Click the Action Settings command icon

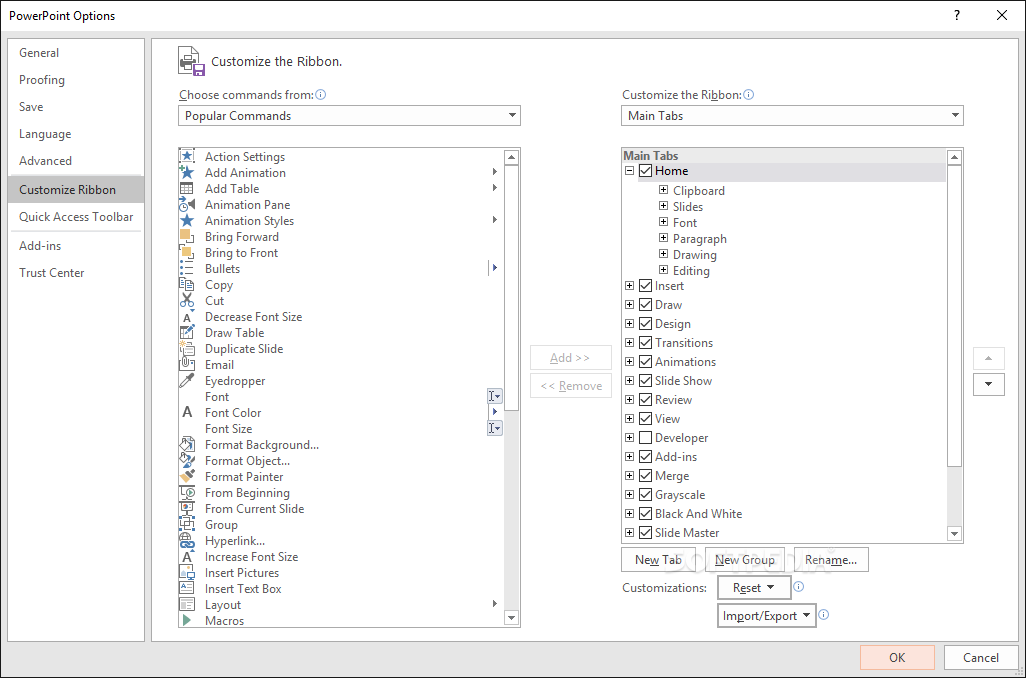pos(187,156)
